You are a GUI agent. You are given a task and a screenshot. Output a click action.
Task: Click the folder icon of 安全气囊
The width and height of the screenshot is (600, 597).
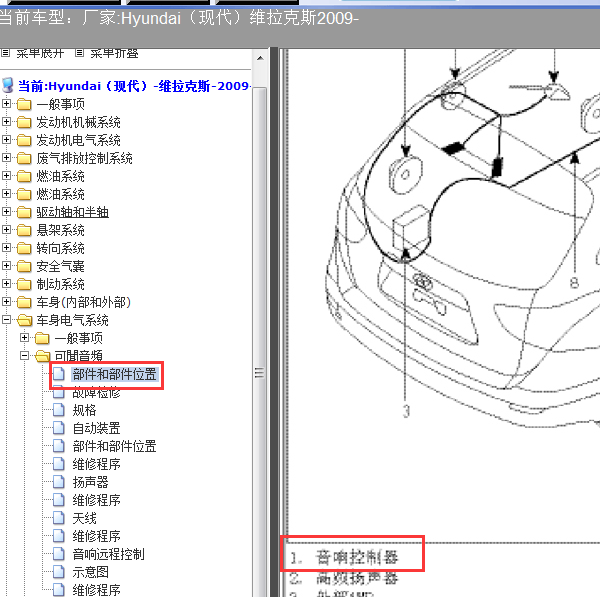[x=24, y=266]
